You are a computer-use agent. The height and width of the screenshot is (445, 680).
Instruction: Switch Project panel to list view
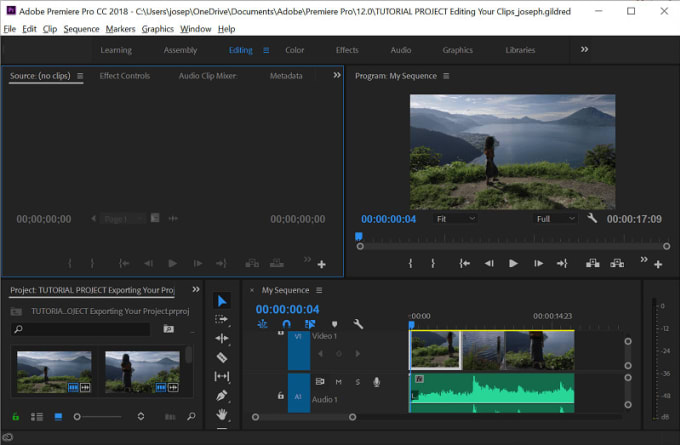(37, 417)
